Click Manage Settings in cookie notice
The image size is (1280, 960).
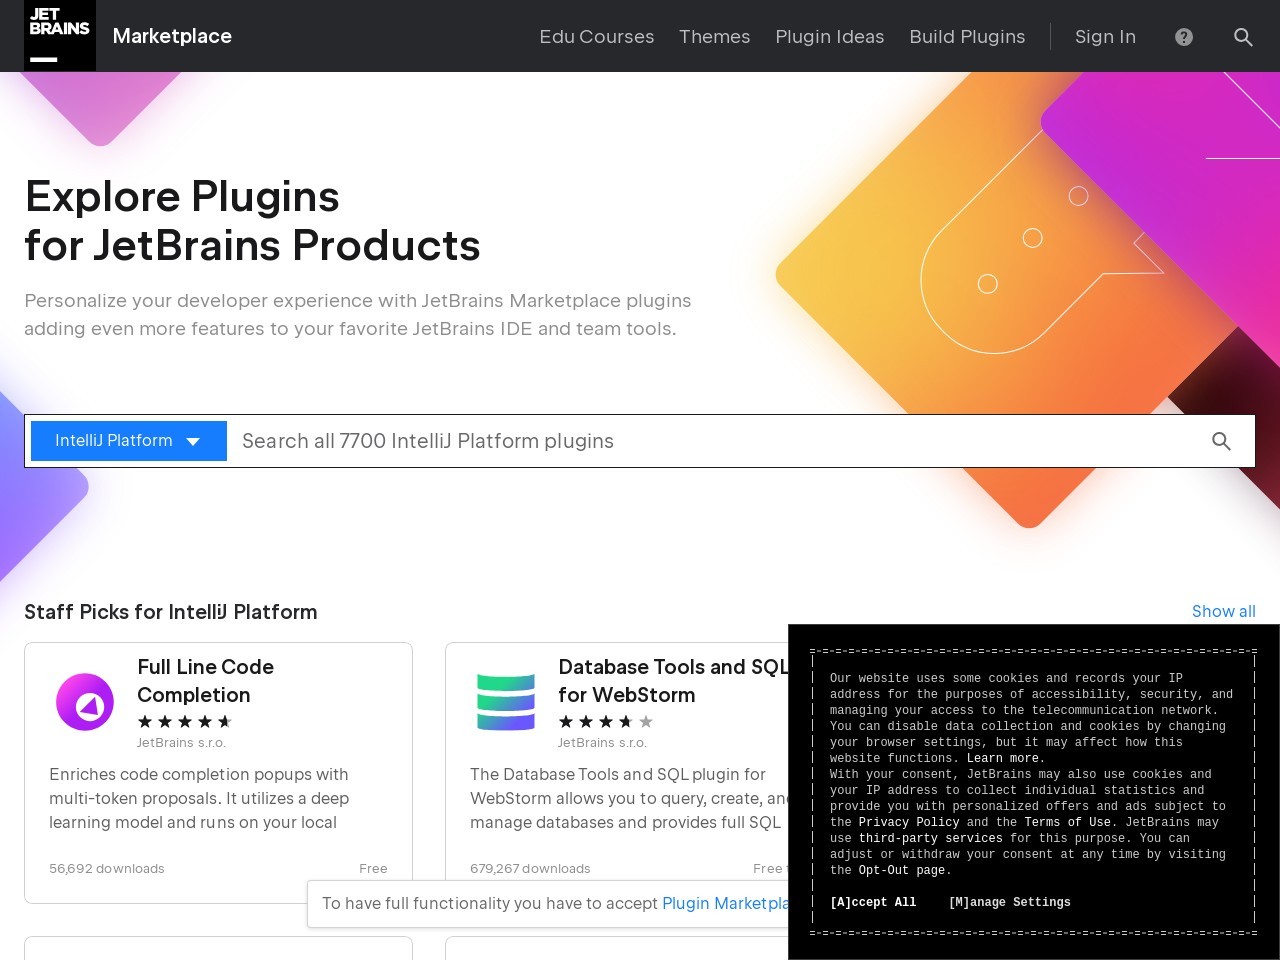pos(1009,902)
